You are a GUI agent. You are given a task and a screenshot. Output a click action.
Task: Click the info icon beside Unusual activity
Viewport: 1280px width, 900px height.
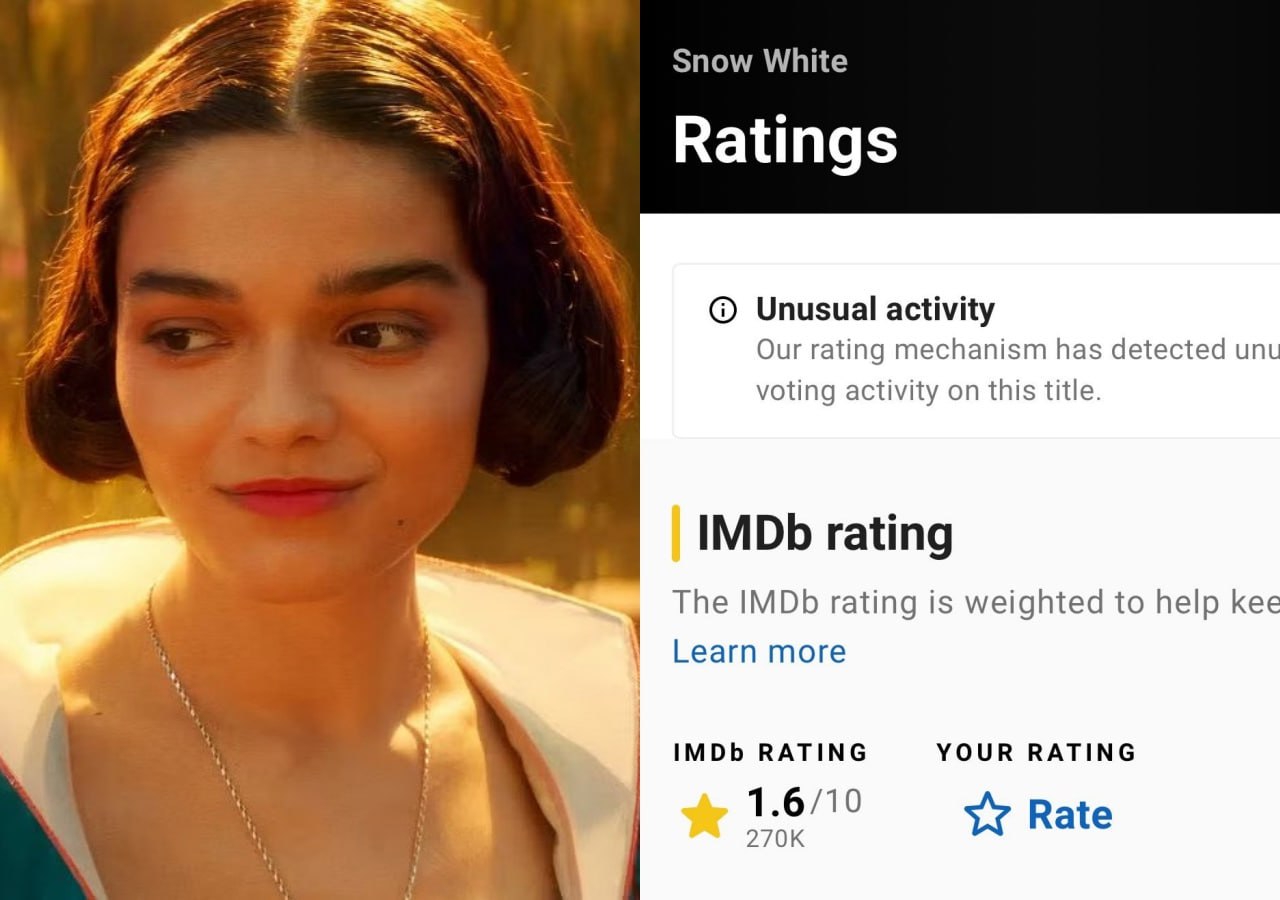point(722,310)
